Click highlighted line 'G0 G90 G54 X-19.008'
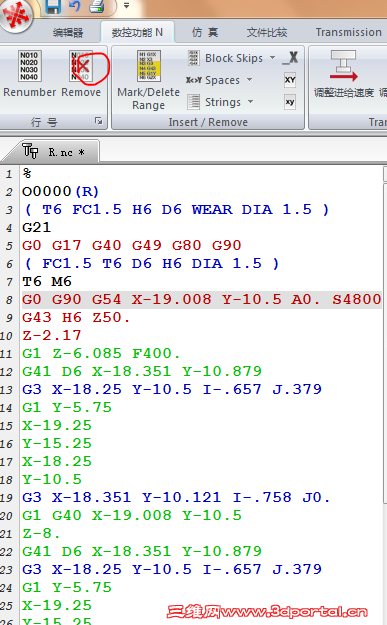 click(x=202, y=299)
